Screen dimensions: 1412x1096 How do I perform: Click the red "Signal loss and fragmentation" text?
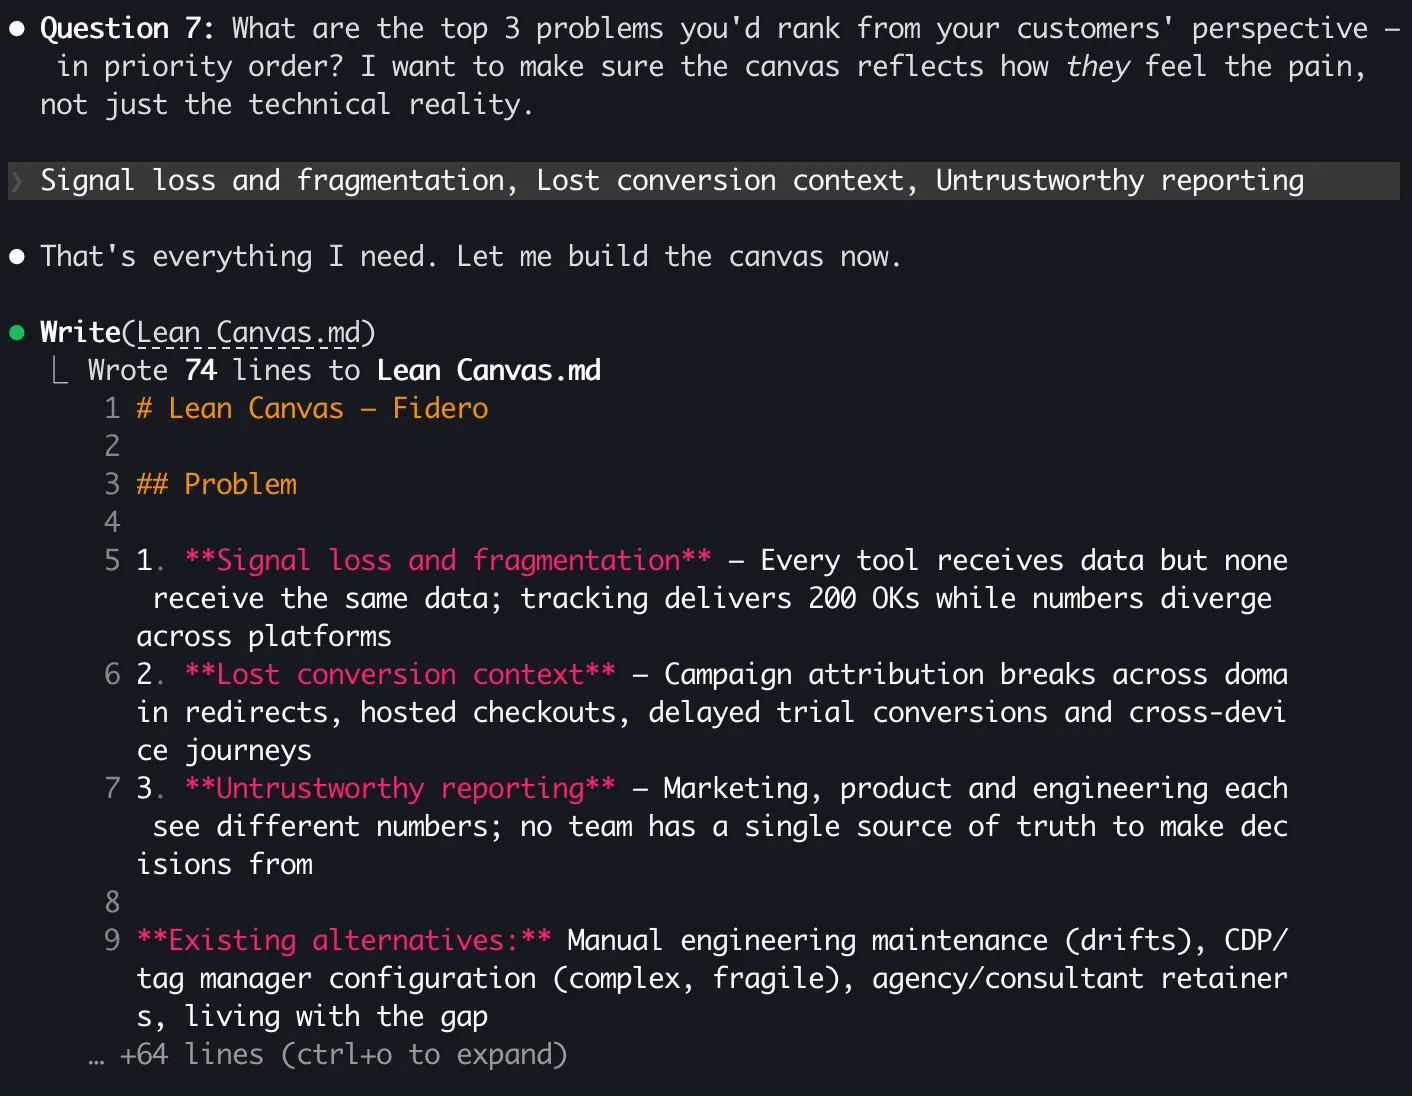(x=448, y=561)
